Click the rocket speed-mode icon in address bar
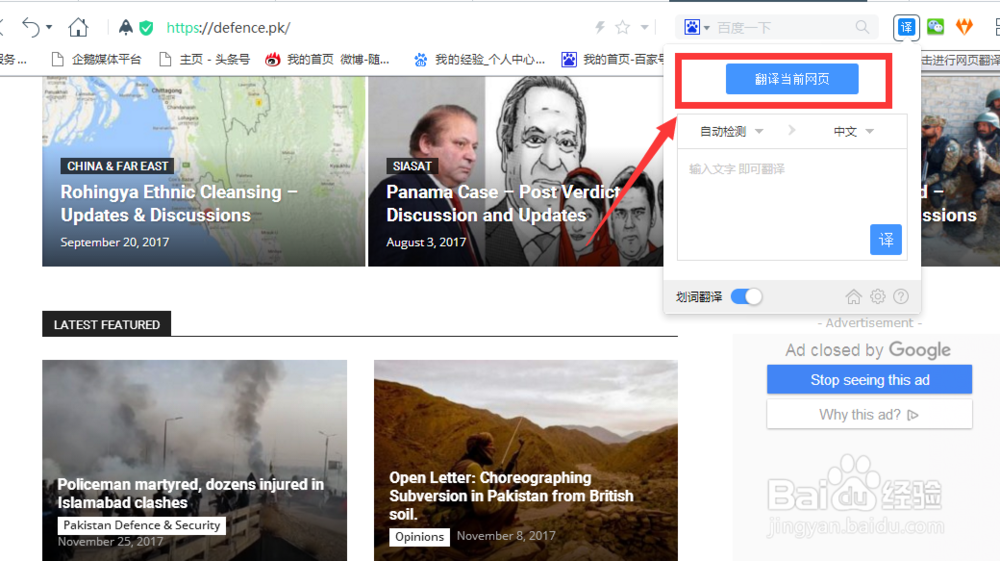Viewport: 1000px width, 561px height. pos(126,27)
